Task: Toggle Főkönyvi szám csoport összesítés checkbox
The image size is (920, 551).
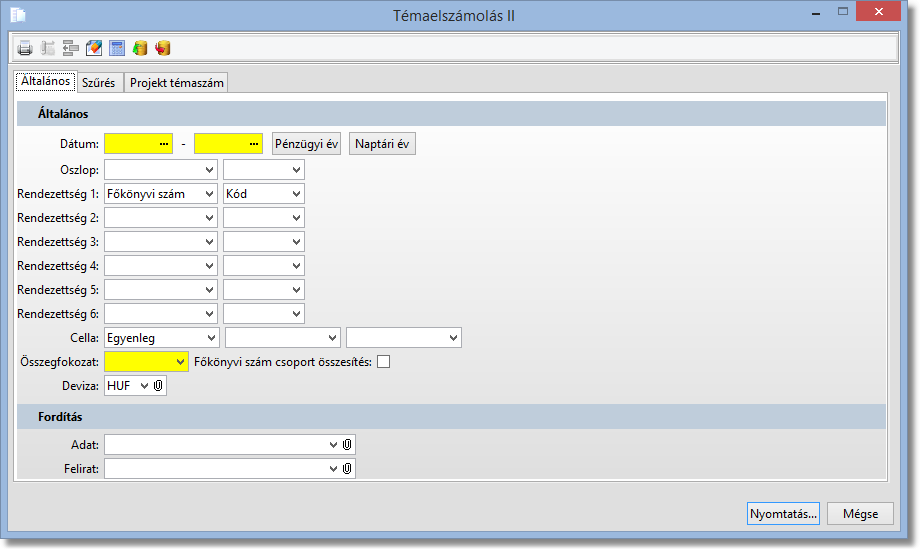Action: click(x=383, y=362)
